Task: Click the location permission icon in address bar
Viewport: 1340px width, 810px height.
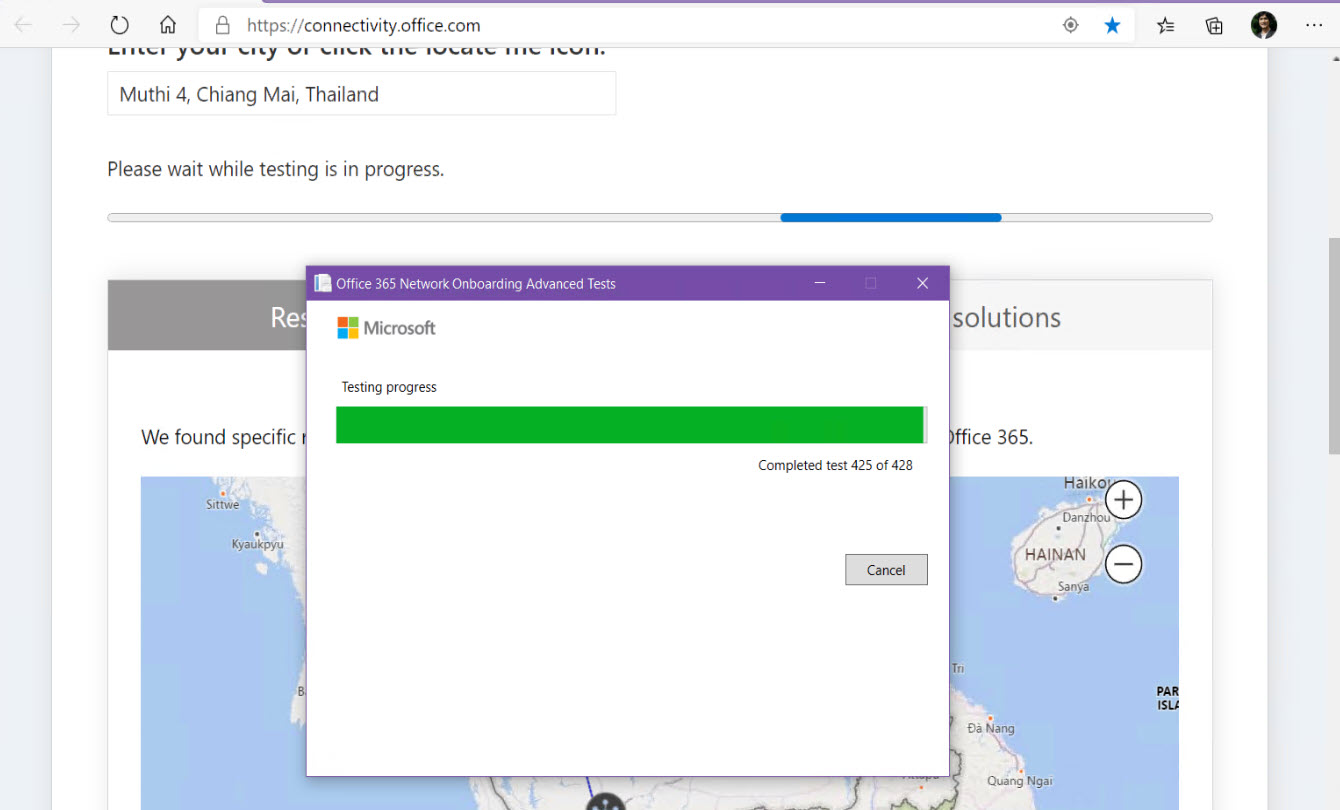Action: click(x=1070, y=26)
